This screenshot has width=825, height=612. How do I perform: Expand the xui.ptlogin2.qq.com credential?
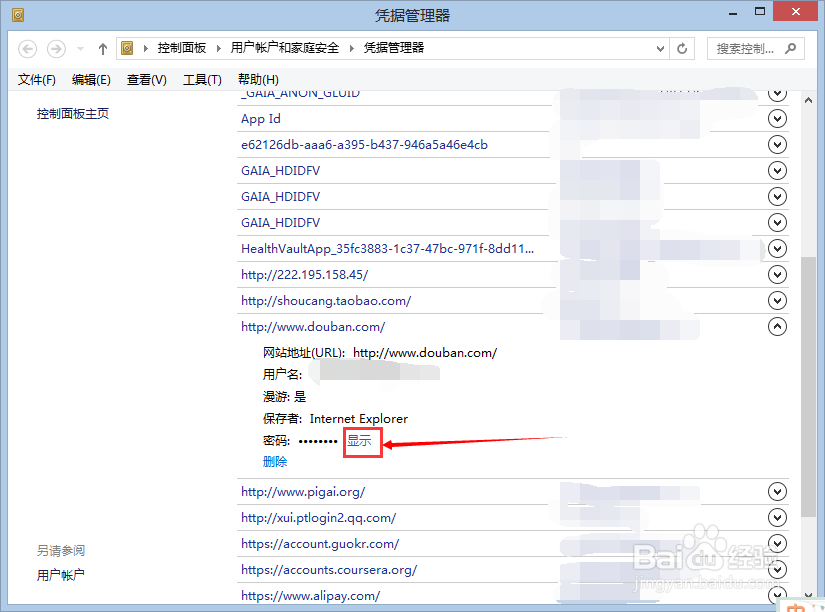click(777, 518)
